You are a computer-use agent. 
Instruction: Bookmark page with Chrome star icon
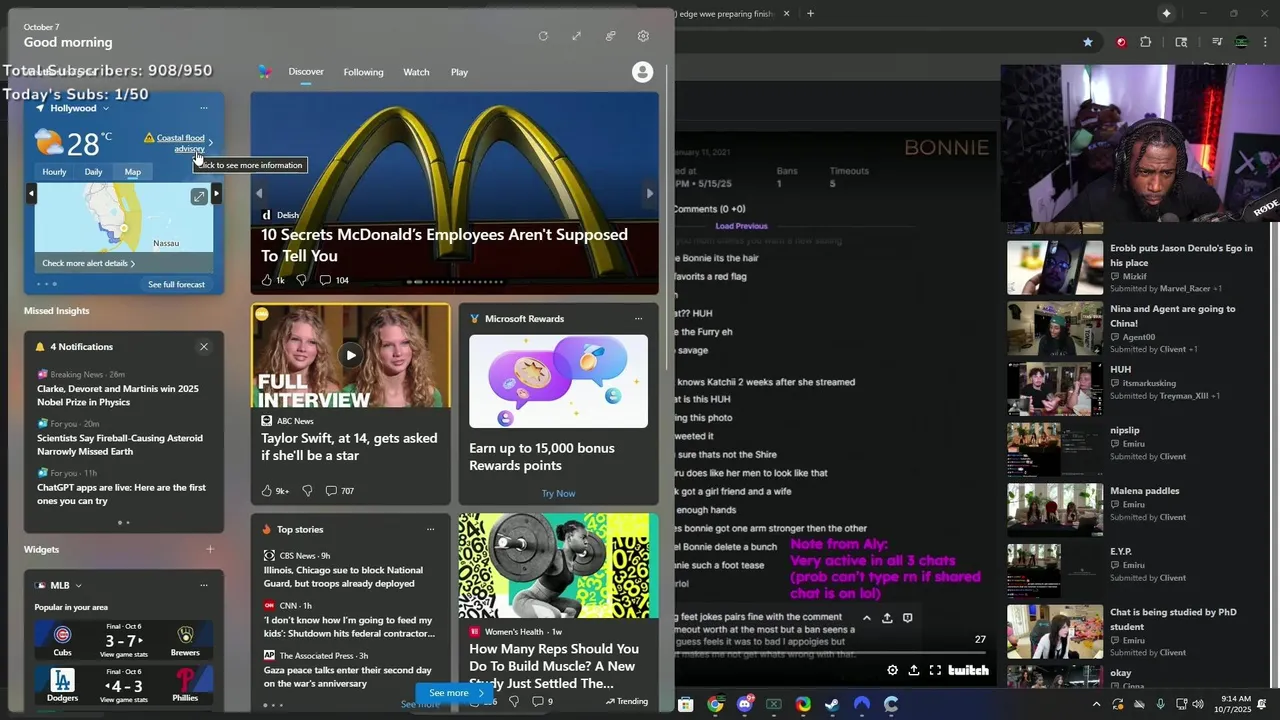click(x=1088, y=42)
